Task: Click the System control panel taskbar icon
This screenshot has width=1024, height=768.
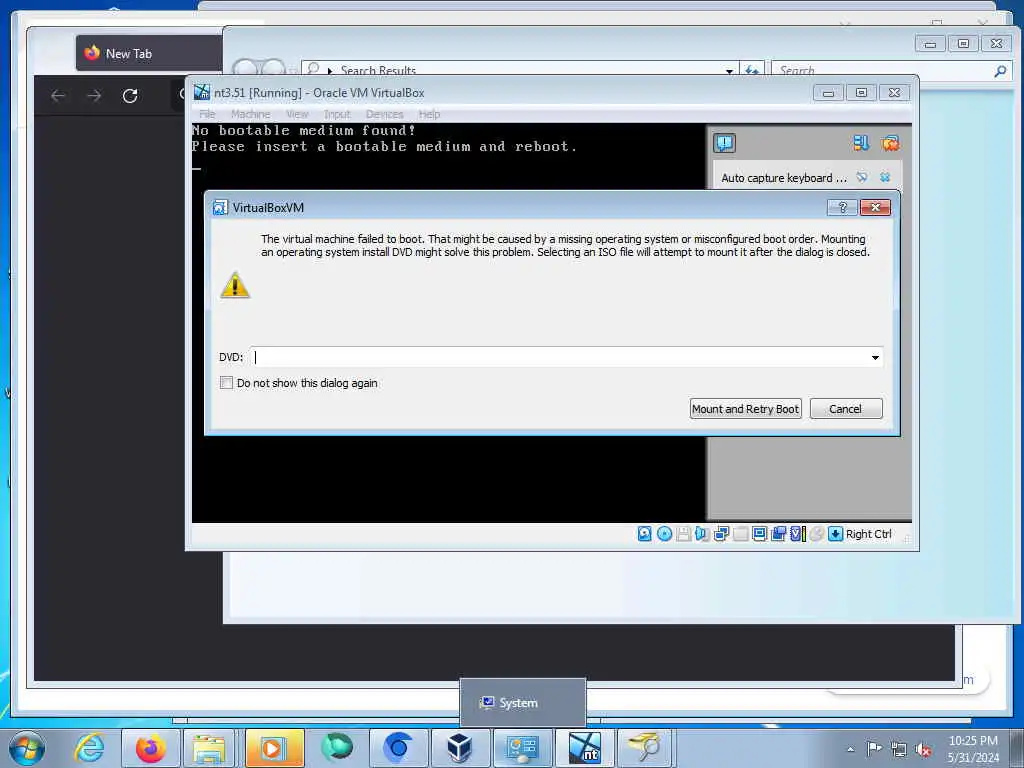Action: 522,748
